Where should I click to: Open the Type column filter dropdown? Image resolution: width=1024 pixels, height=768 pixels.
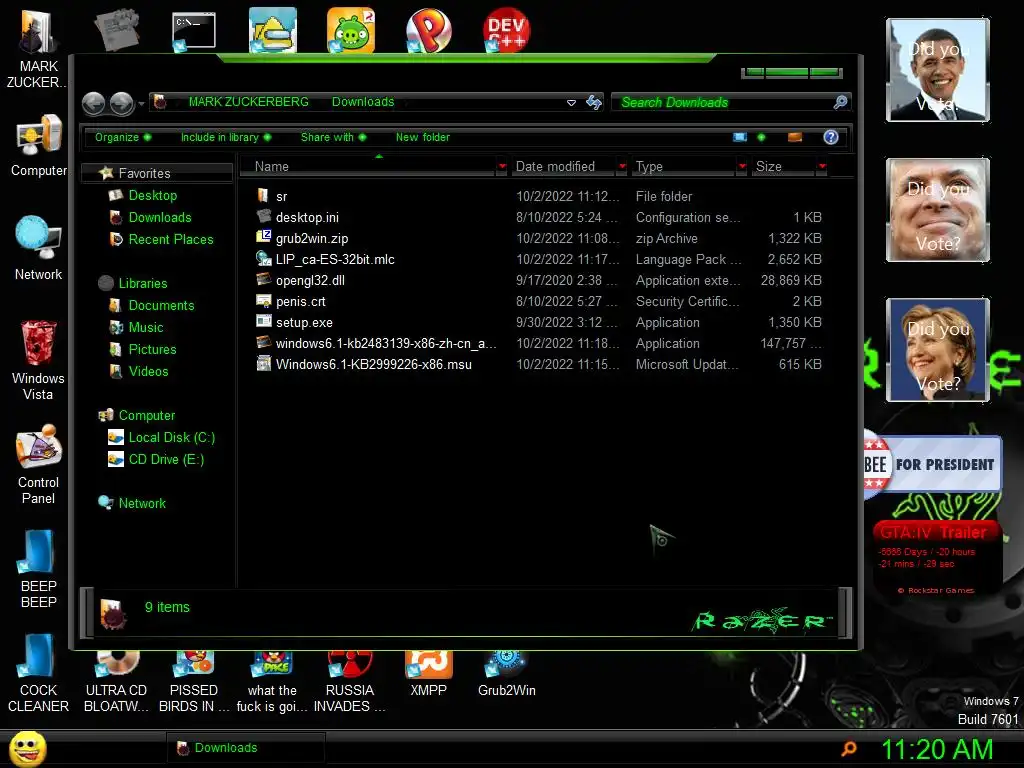tap(742, 167)
